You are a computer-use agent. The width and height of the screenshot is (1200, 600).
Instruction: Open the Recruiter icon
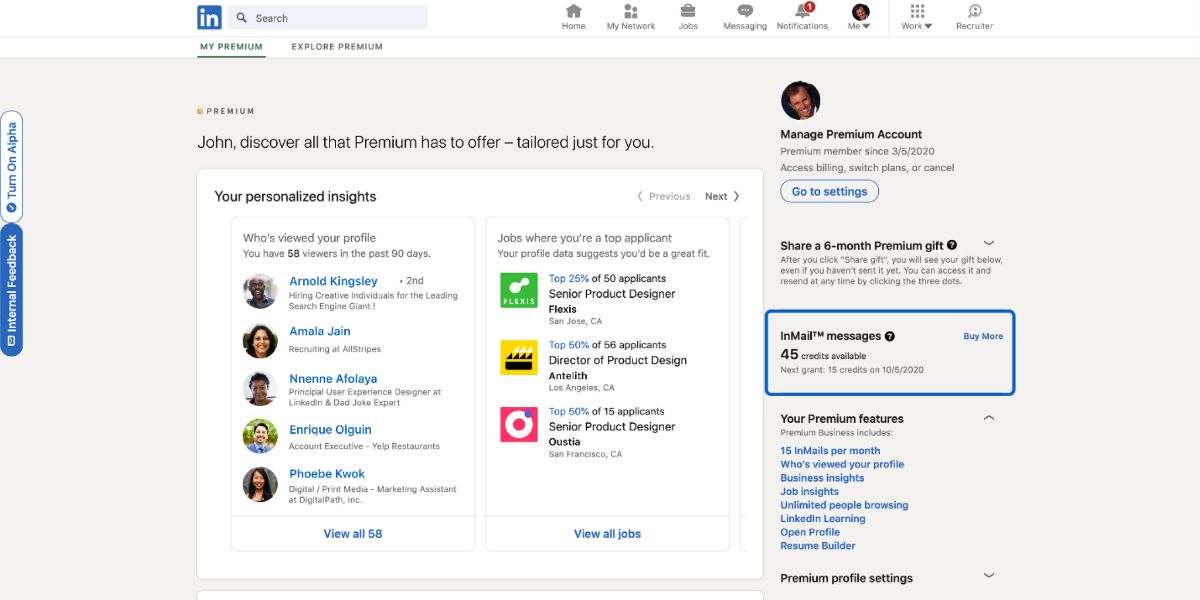point(974,12)
